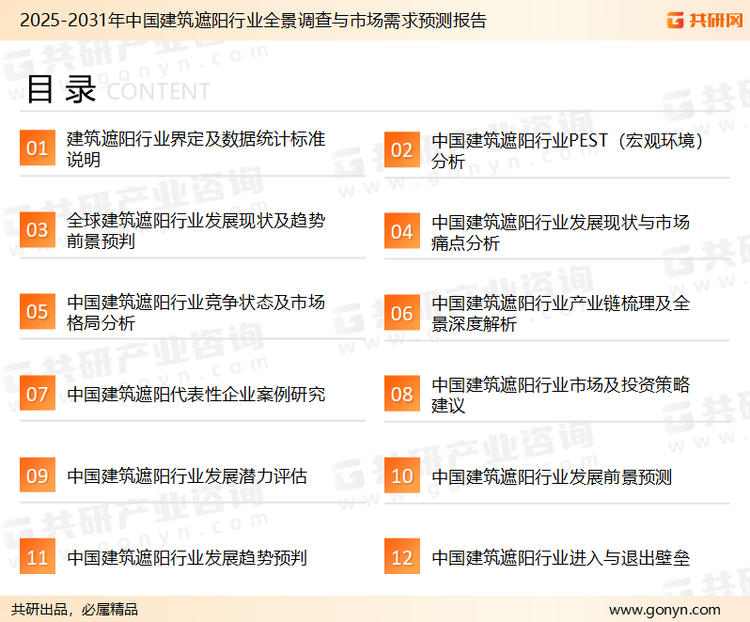
Task: Select the orange 11 number badge
Action: point(37,556)
